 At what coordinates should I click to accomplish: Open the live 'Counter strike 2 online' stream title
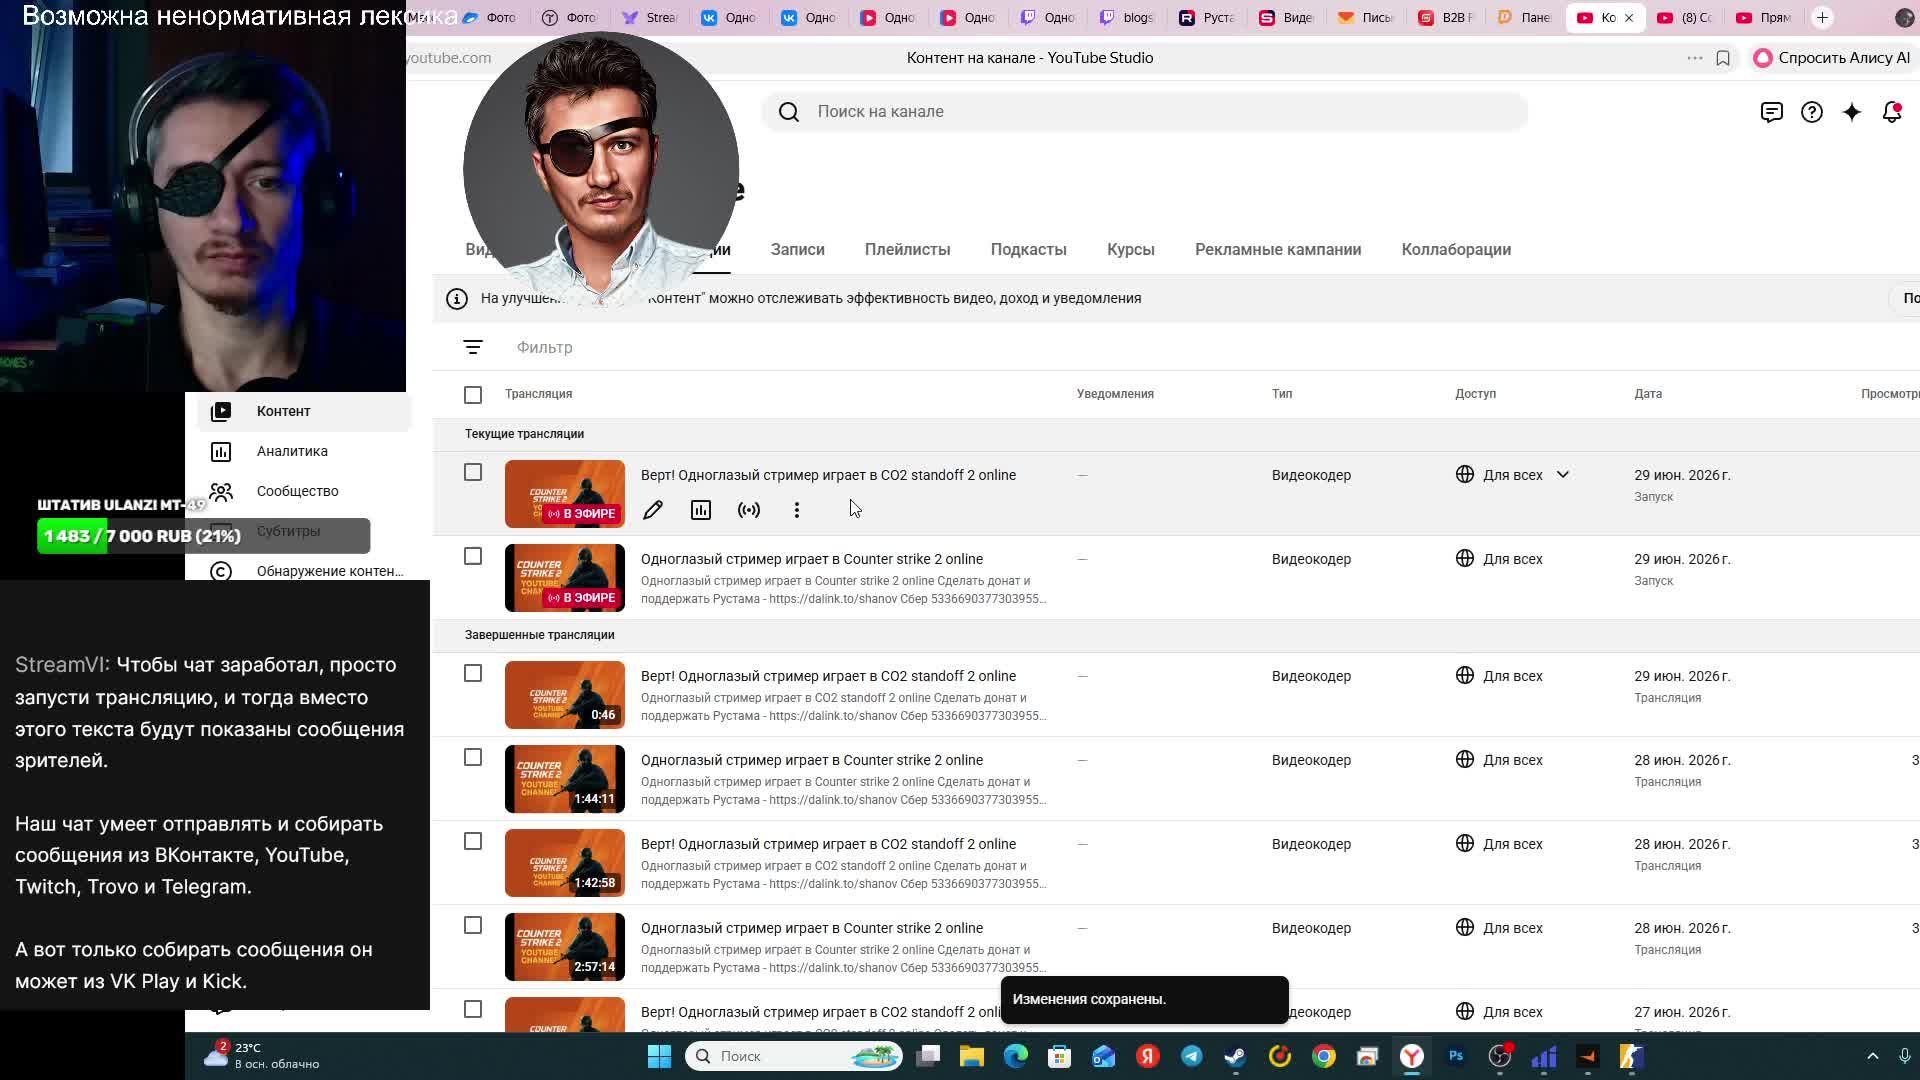811,559
